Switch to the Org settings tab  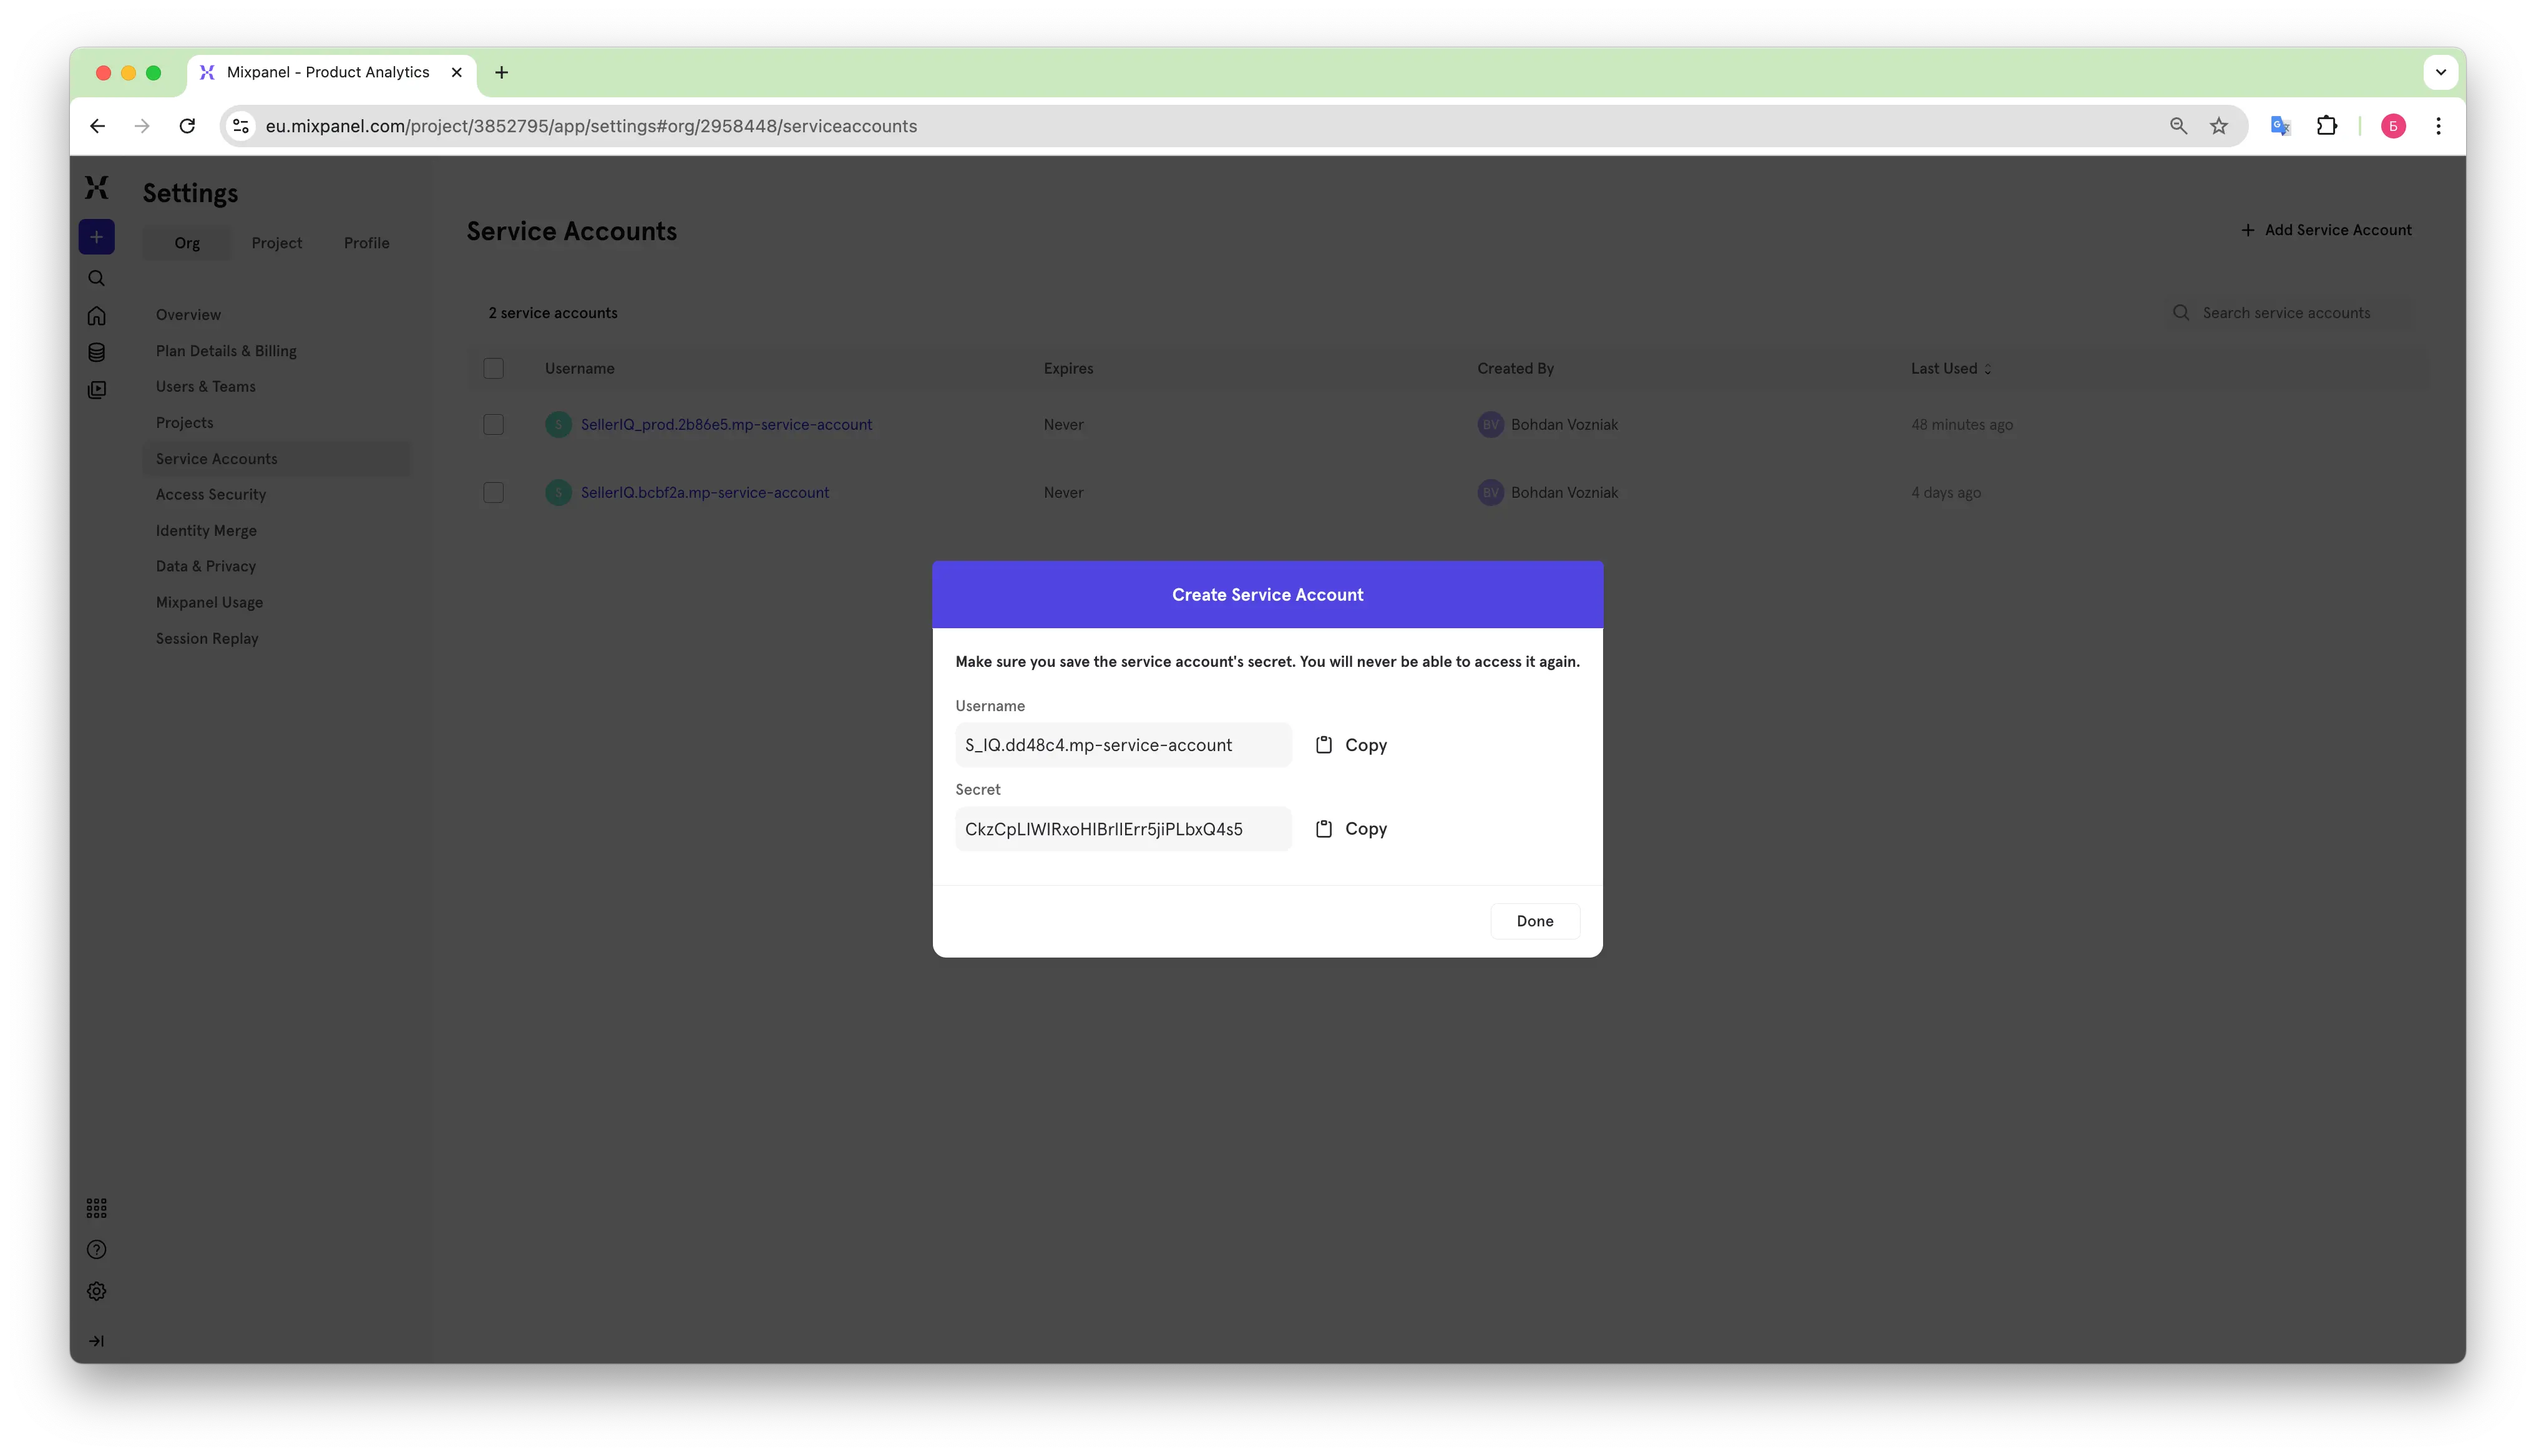[x=187, y=243]
